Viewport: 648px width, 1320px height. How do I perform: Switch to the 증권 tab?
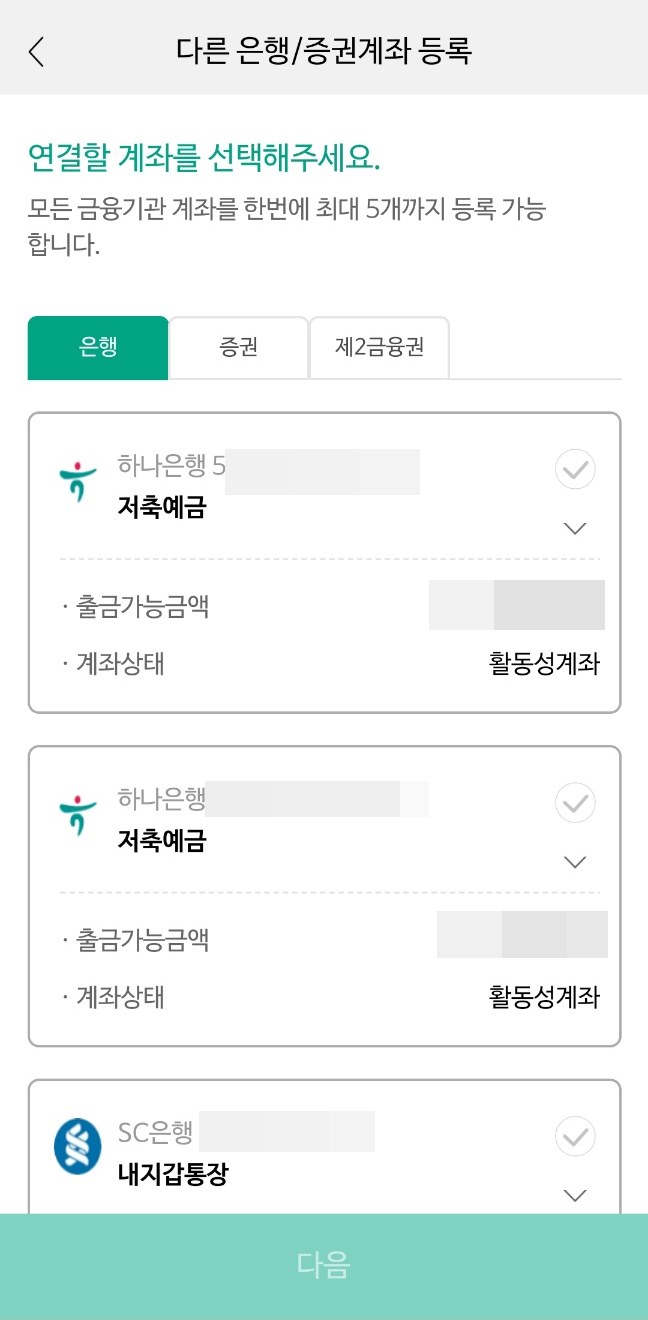239,348
